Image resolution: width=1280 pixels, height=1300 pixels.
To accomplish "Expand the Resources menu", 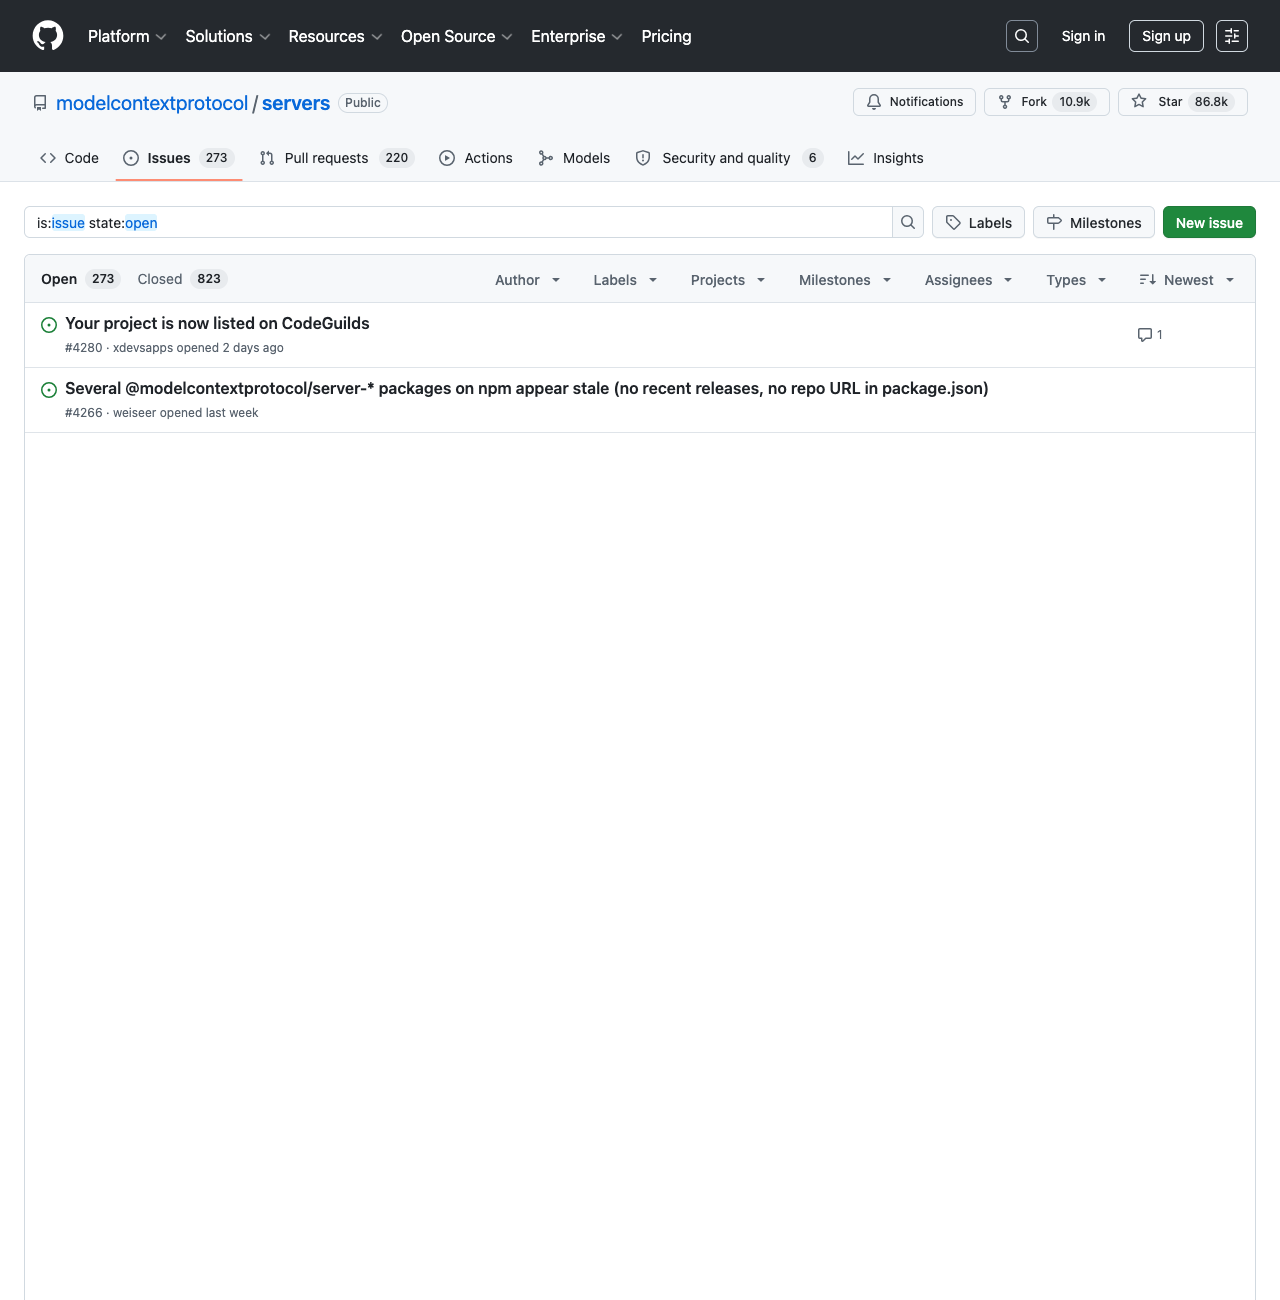I will pyautogui.click(x=335, y=36).
